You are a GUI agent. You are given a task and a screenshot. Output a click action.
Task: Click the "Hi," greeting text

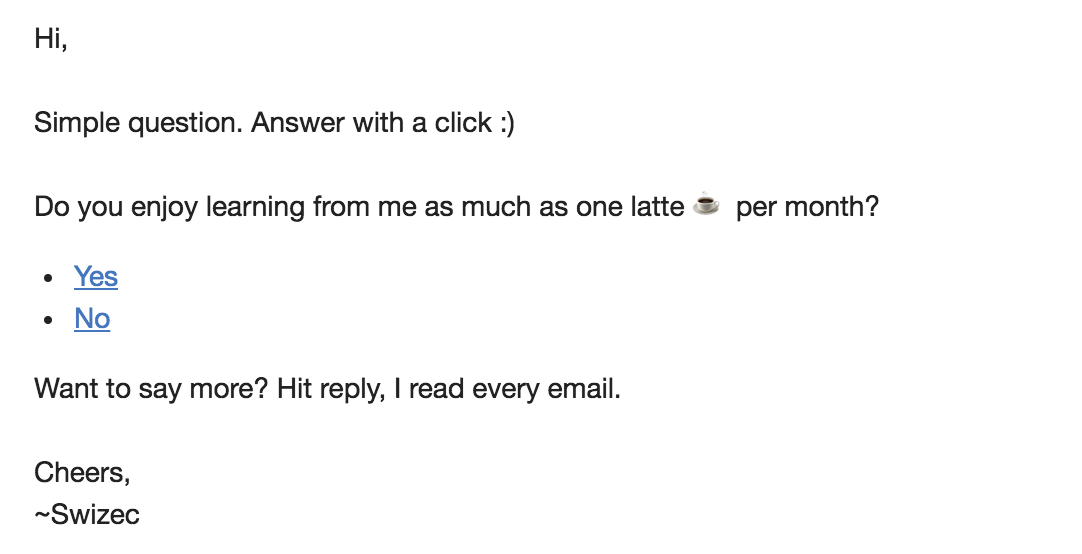tap(51, 39)
